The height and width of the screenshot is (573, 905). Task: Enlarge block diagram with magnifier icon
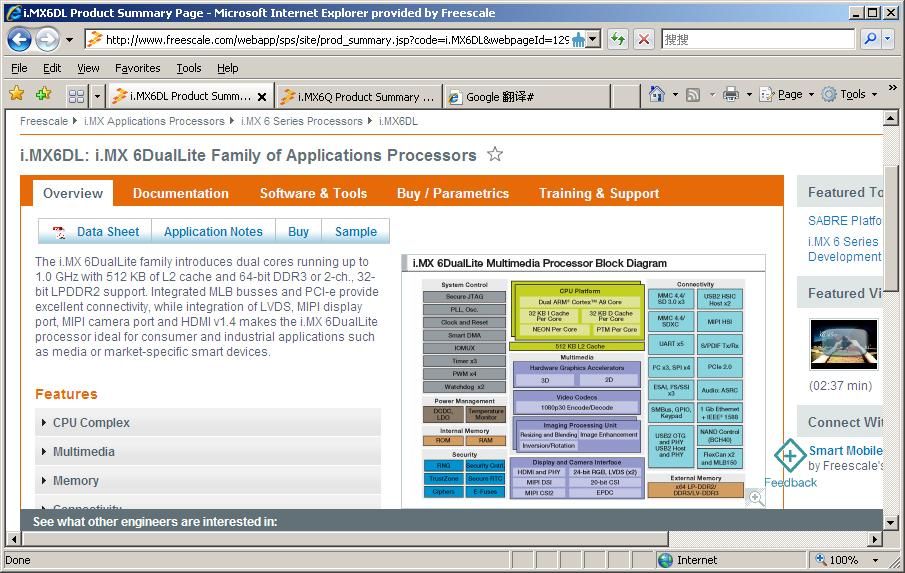click(x=756, y=497)
